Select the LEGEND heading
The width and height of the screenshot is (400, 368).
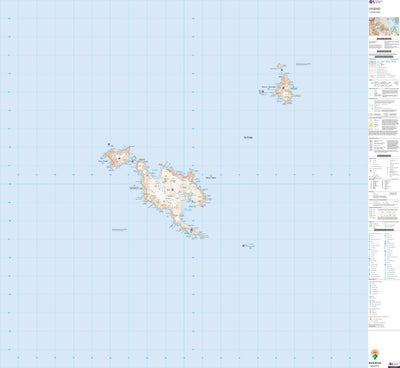pyautogui.click(x=374, y=9)
